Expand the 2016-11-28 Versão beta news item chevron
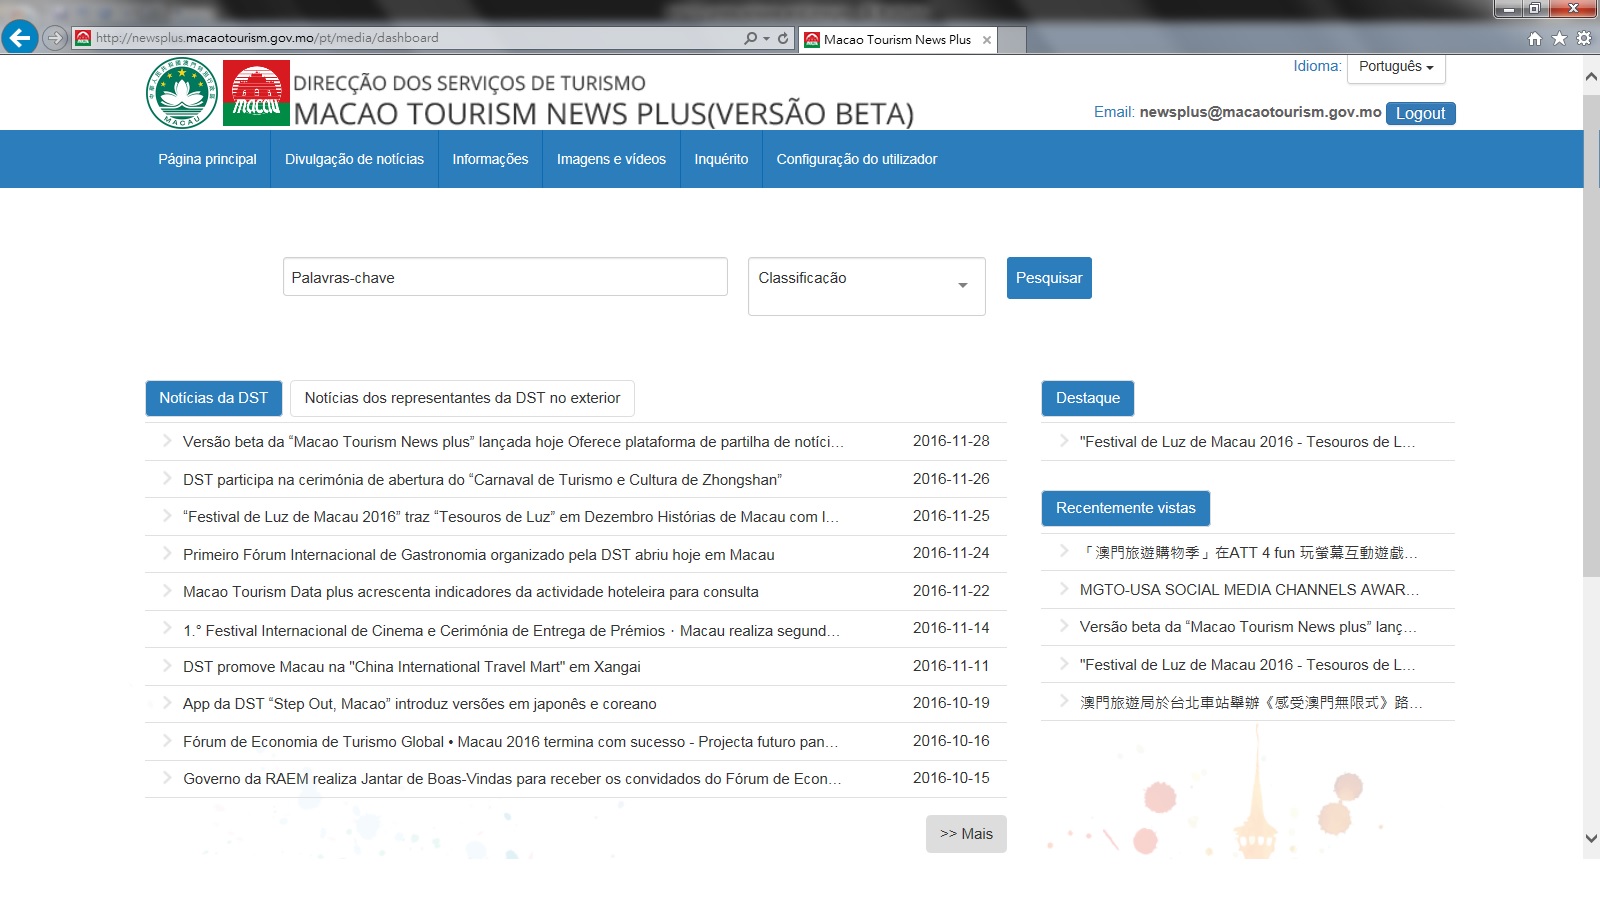Image resolution: width=1600 pixels, height=900 pixels. pos(167,441)
